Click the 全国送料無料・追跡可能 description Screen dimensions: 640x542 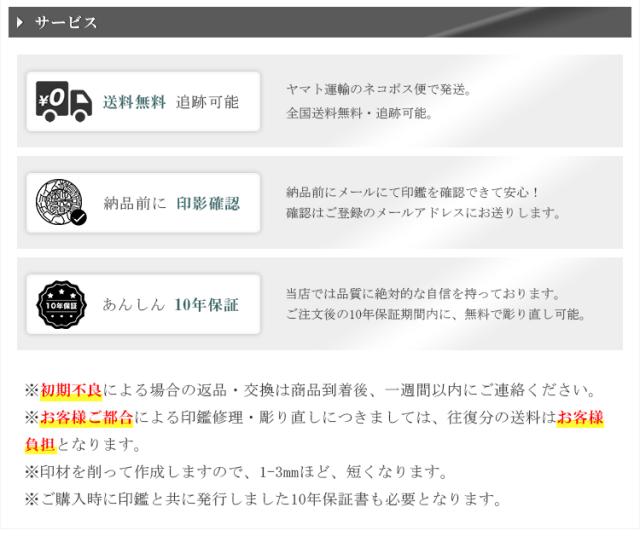click(359, 113)
